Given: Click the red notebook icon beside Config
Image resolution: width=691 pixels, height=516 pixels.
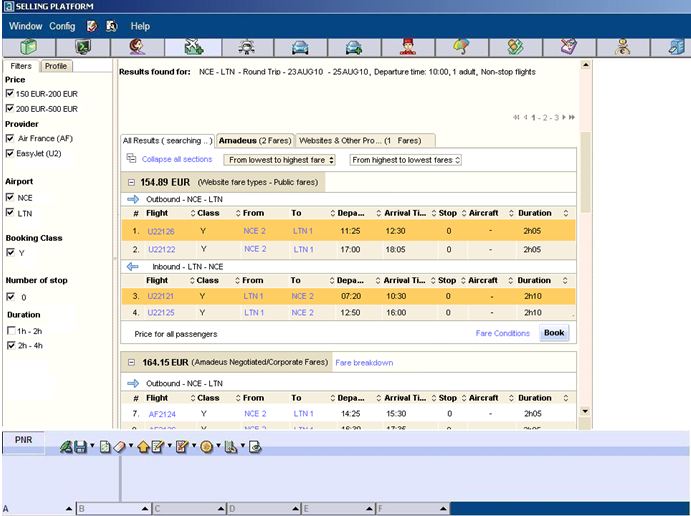Looking at the screenshot, I should (92, 26).
